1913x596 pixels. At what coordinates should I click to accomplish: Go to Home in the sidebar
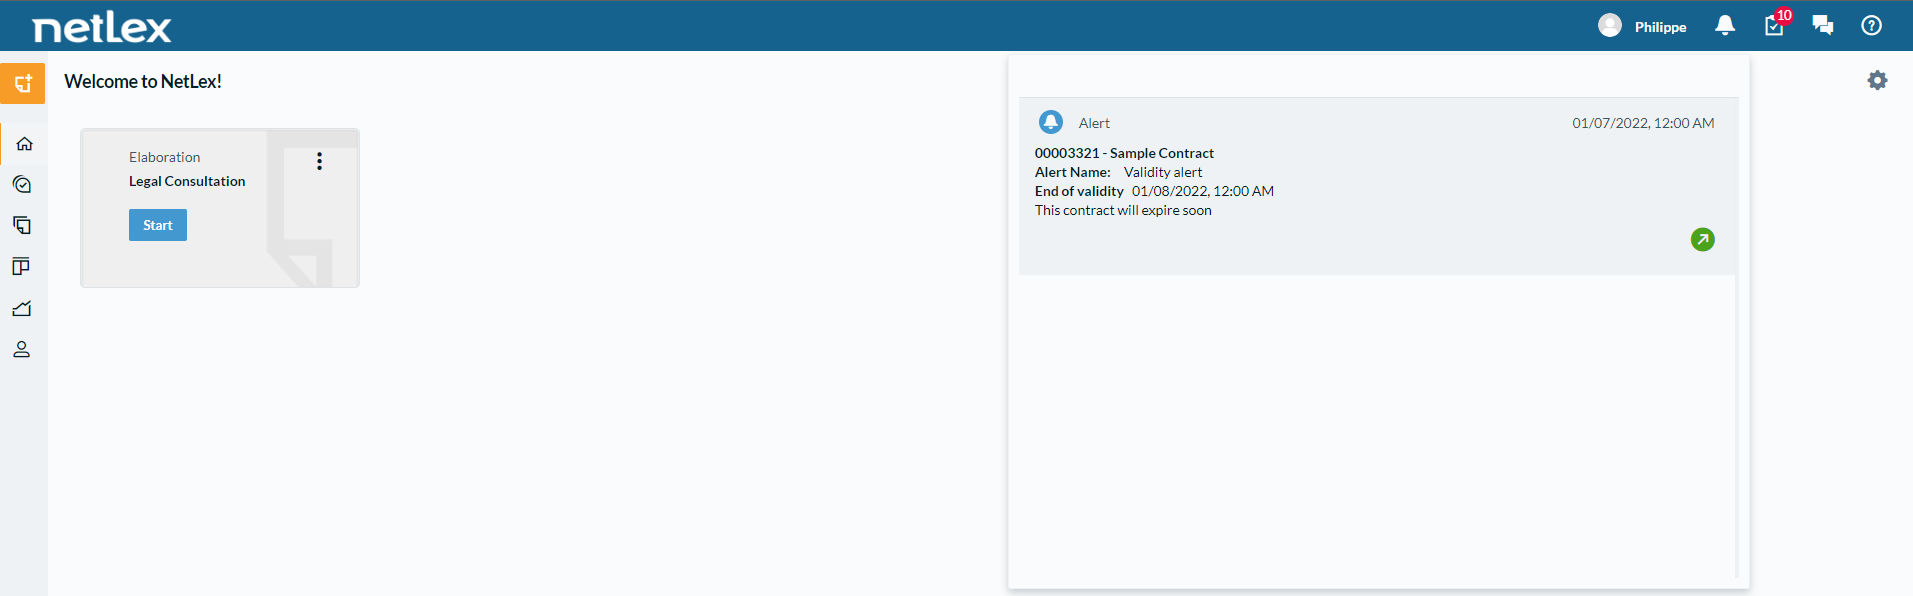[x=24, y=144]
